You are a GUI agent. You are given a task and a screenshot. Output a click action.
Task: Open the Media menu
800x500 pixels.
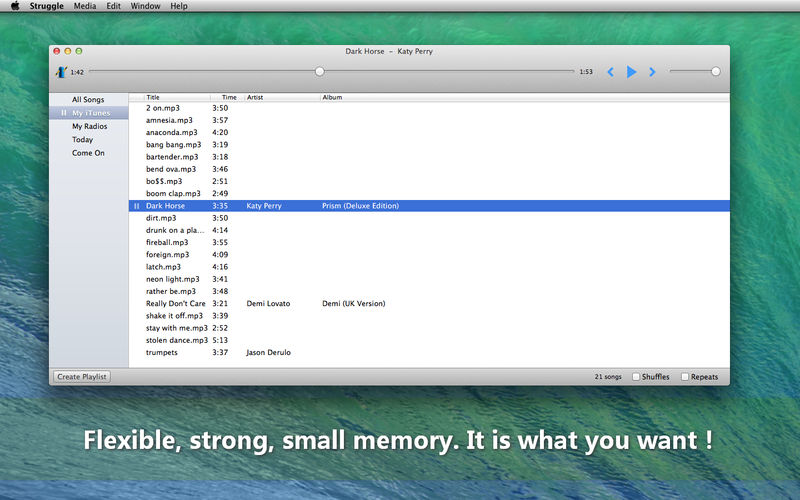(85, 6)
